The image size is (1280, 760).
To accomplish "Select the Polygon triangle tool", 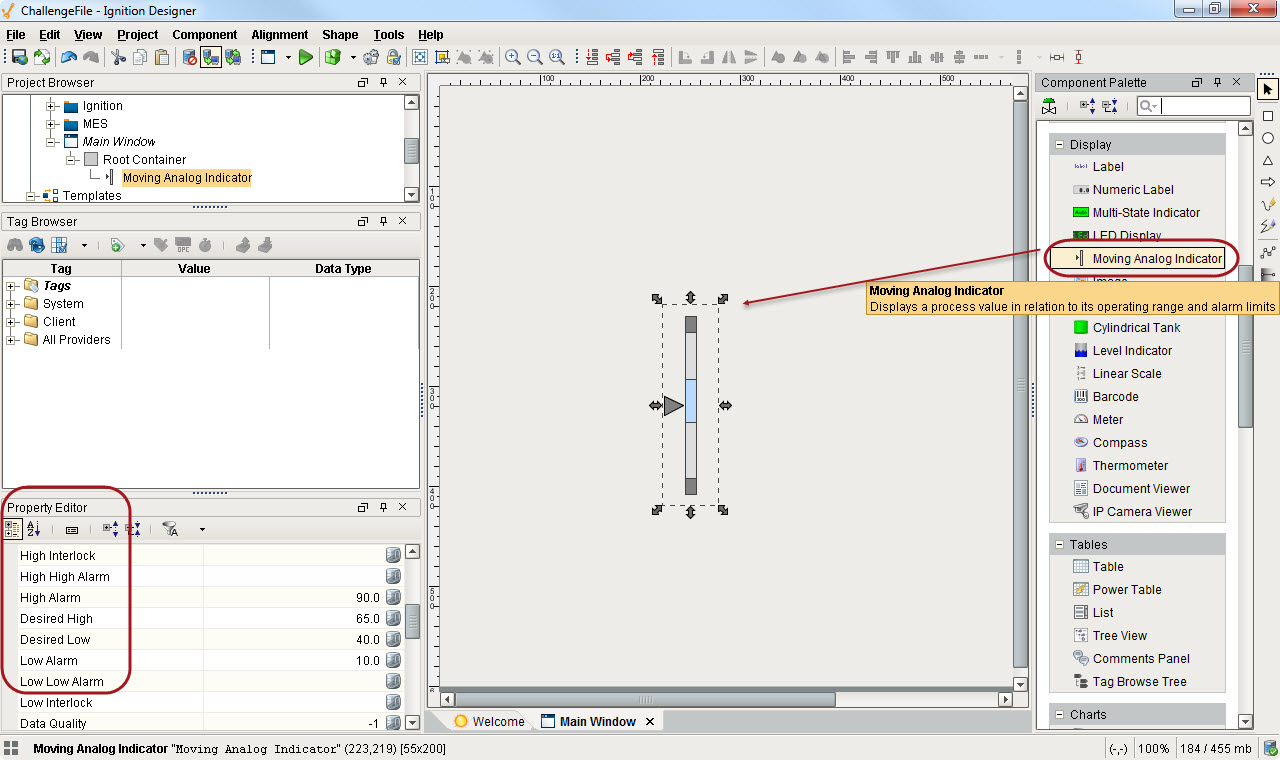I will 1268,160.
